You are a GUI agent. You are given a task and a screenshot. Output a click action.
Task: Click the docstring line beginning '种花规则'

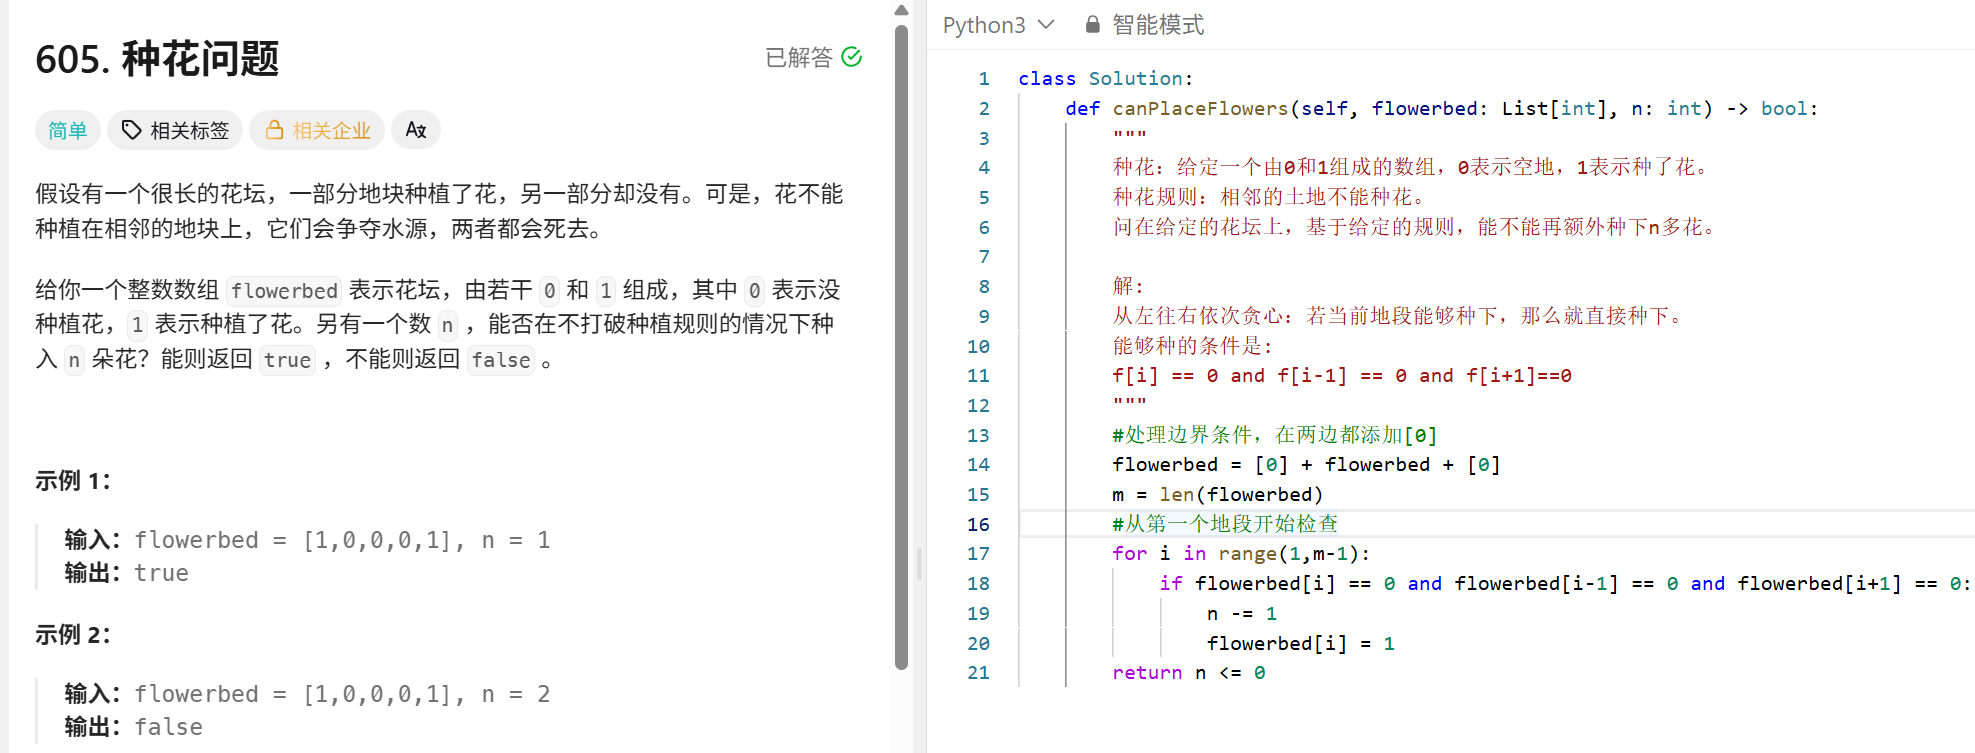tap(1270, 197)
